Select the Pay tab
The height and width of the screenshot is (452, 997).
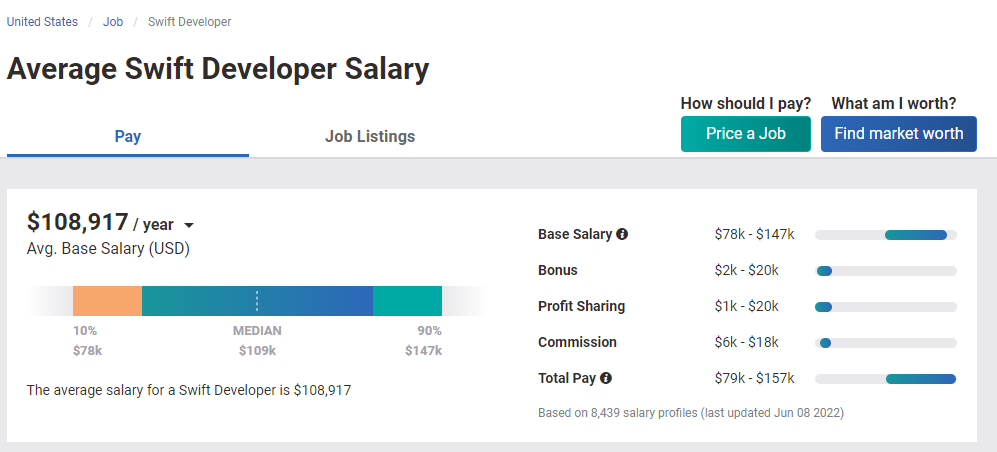(x=128, y=136)
